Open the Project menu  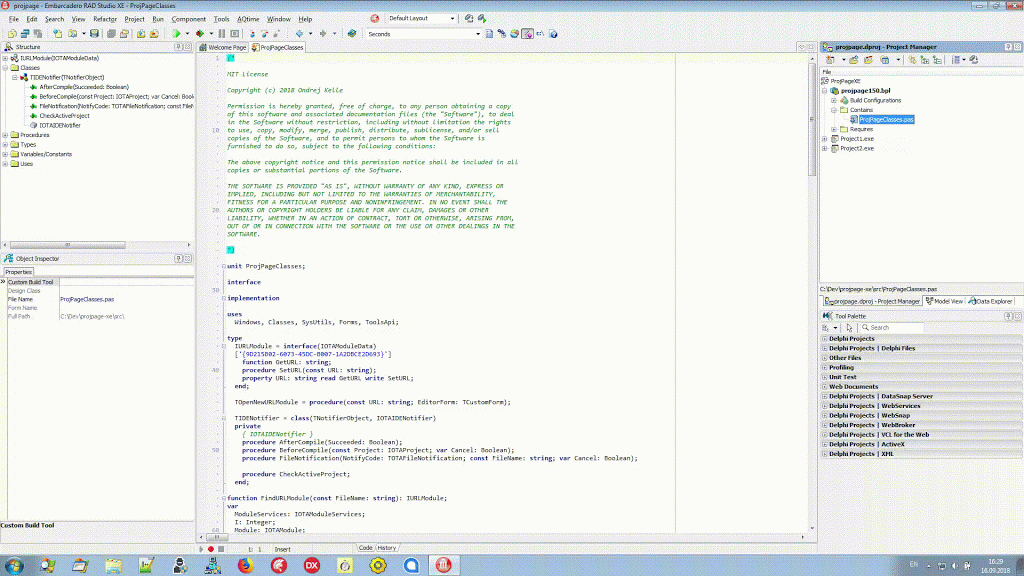click(x=135, y=19)
